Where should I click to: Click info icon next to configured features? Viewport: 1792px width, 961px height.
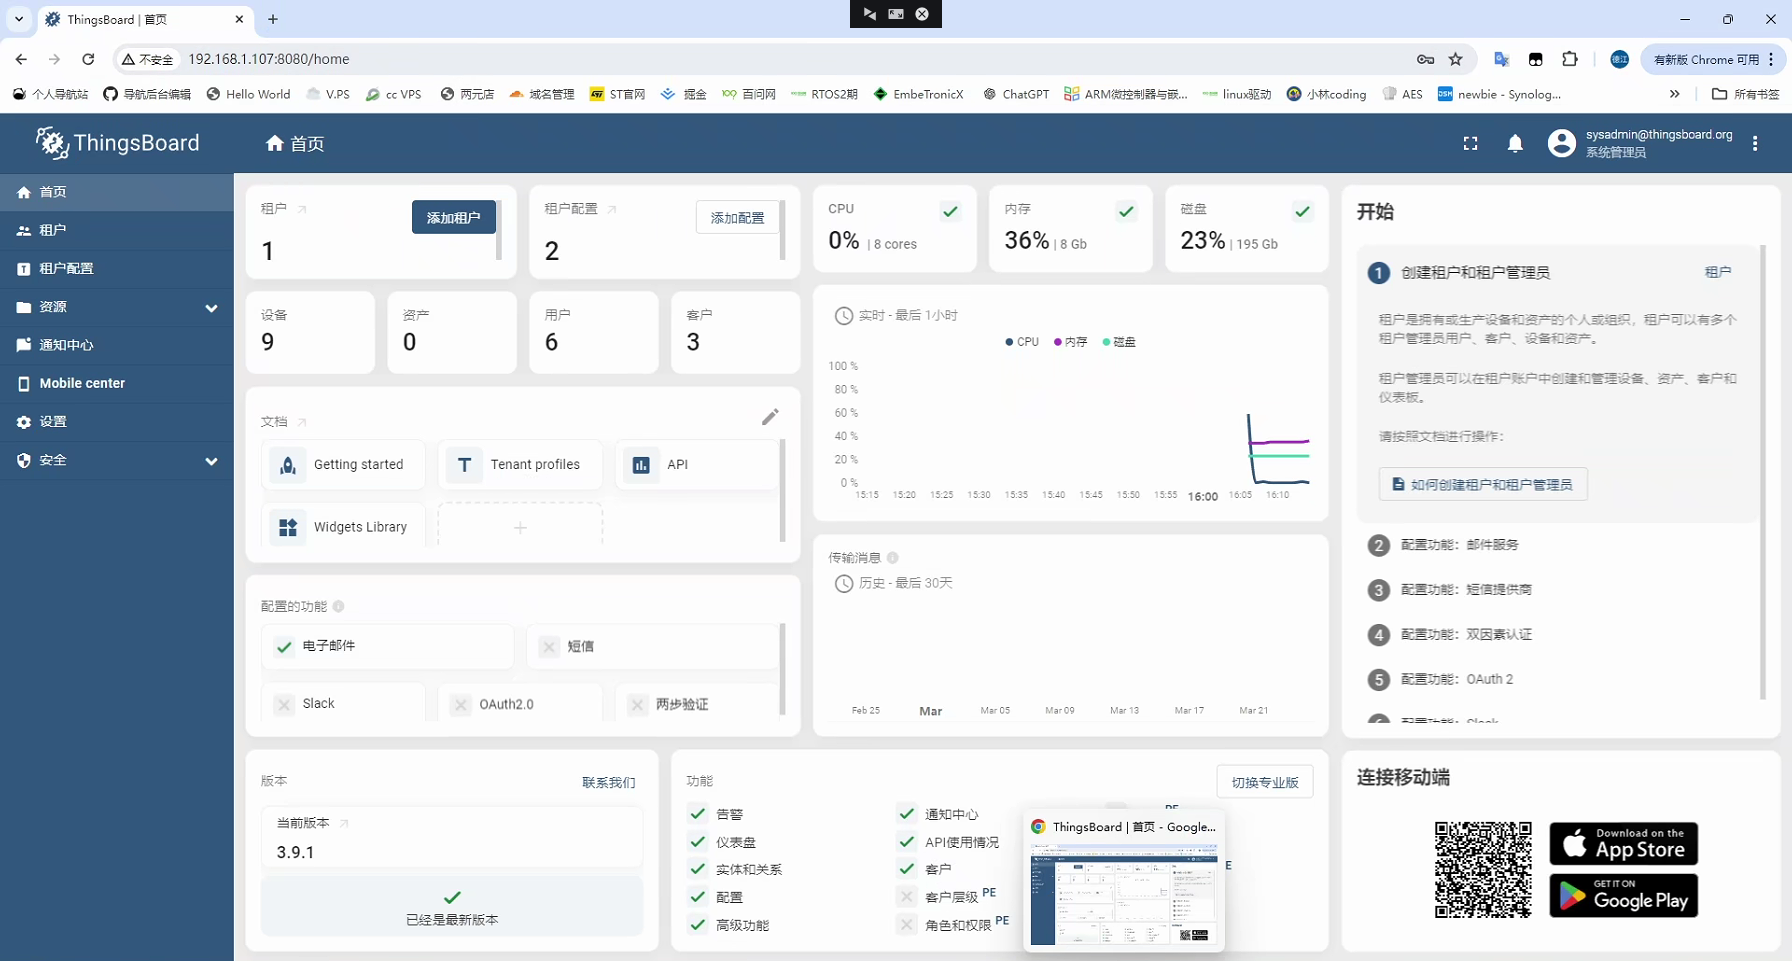(x=338, y=606)
